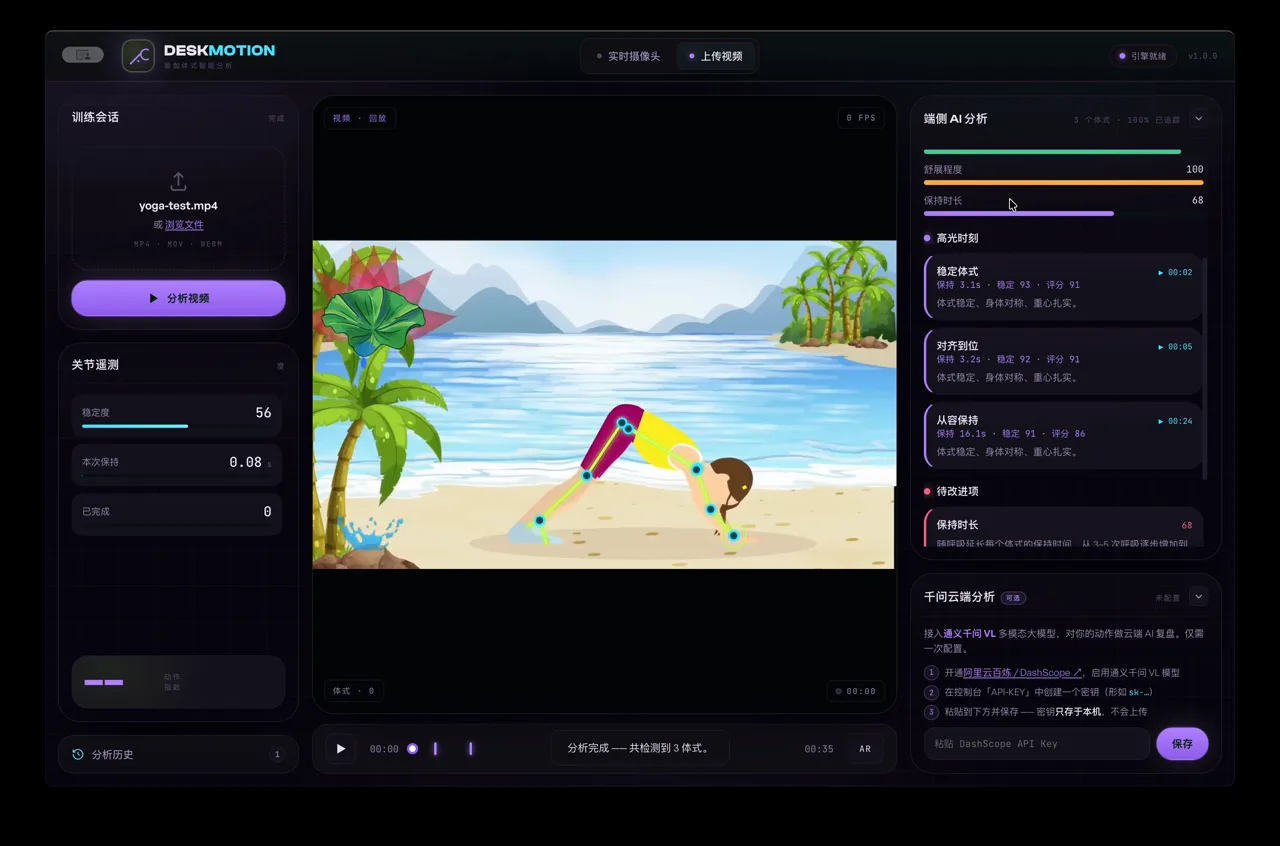Click the external link icon beside DashScope
The image size is (1280, 846).
coord(1077,673)
